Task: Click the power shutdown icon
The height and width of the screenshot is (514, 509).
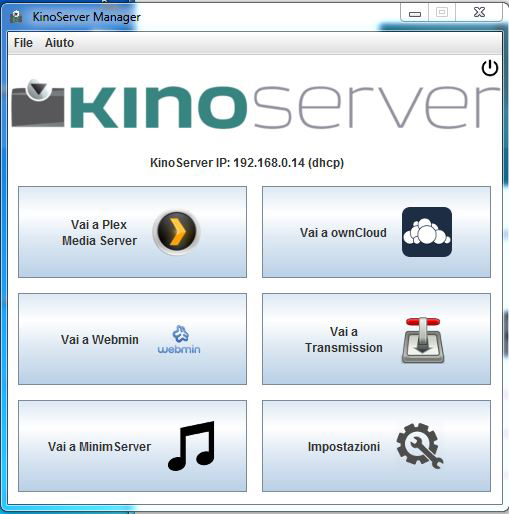Action: click(490, 68)
